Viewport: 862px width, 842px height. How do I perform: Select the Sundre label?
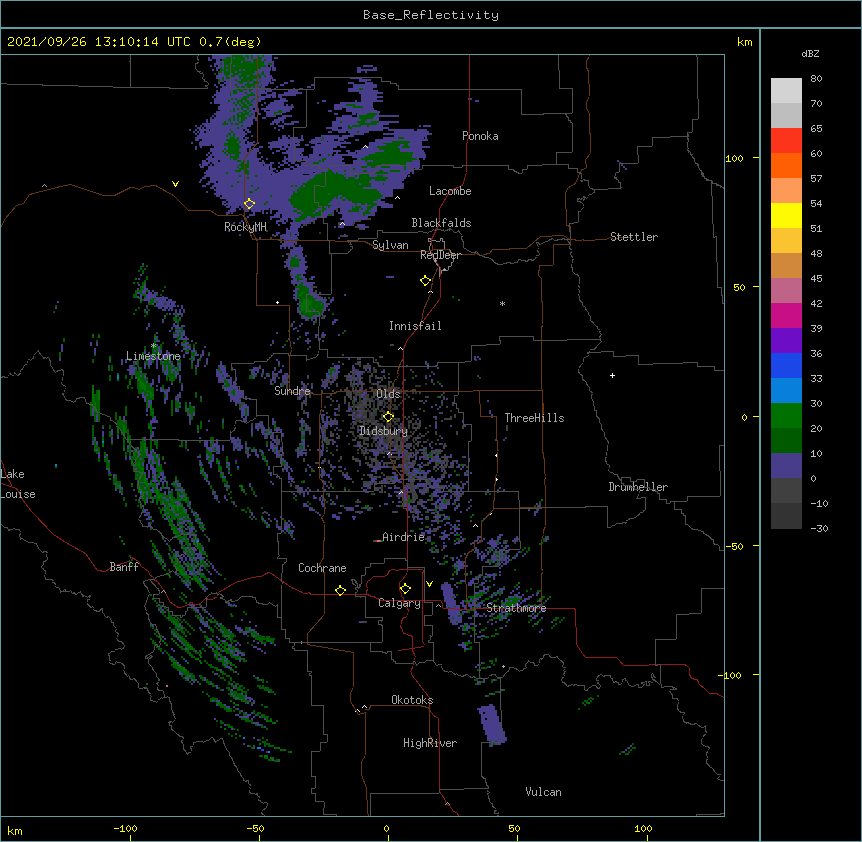coord(292,391)
